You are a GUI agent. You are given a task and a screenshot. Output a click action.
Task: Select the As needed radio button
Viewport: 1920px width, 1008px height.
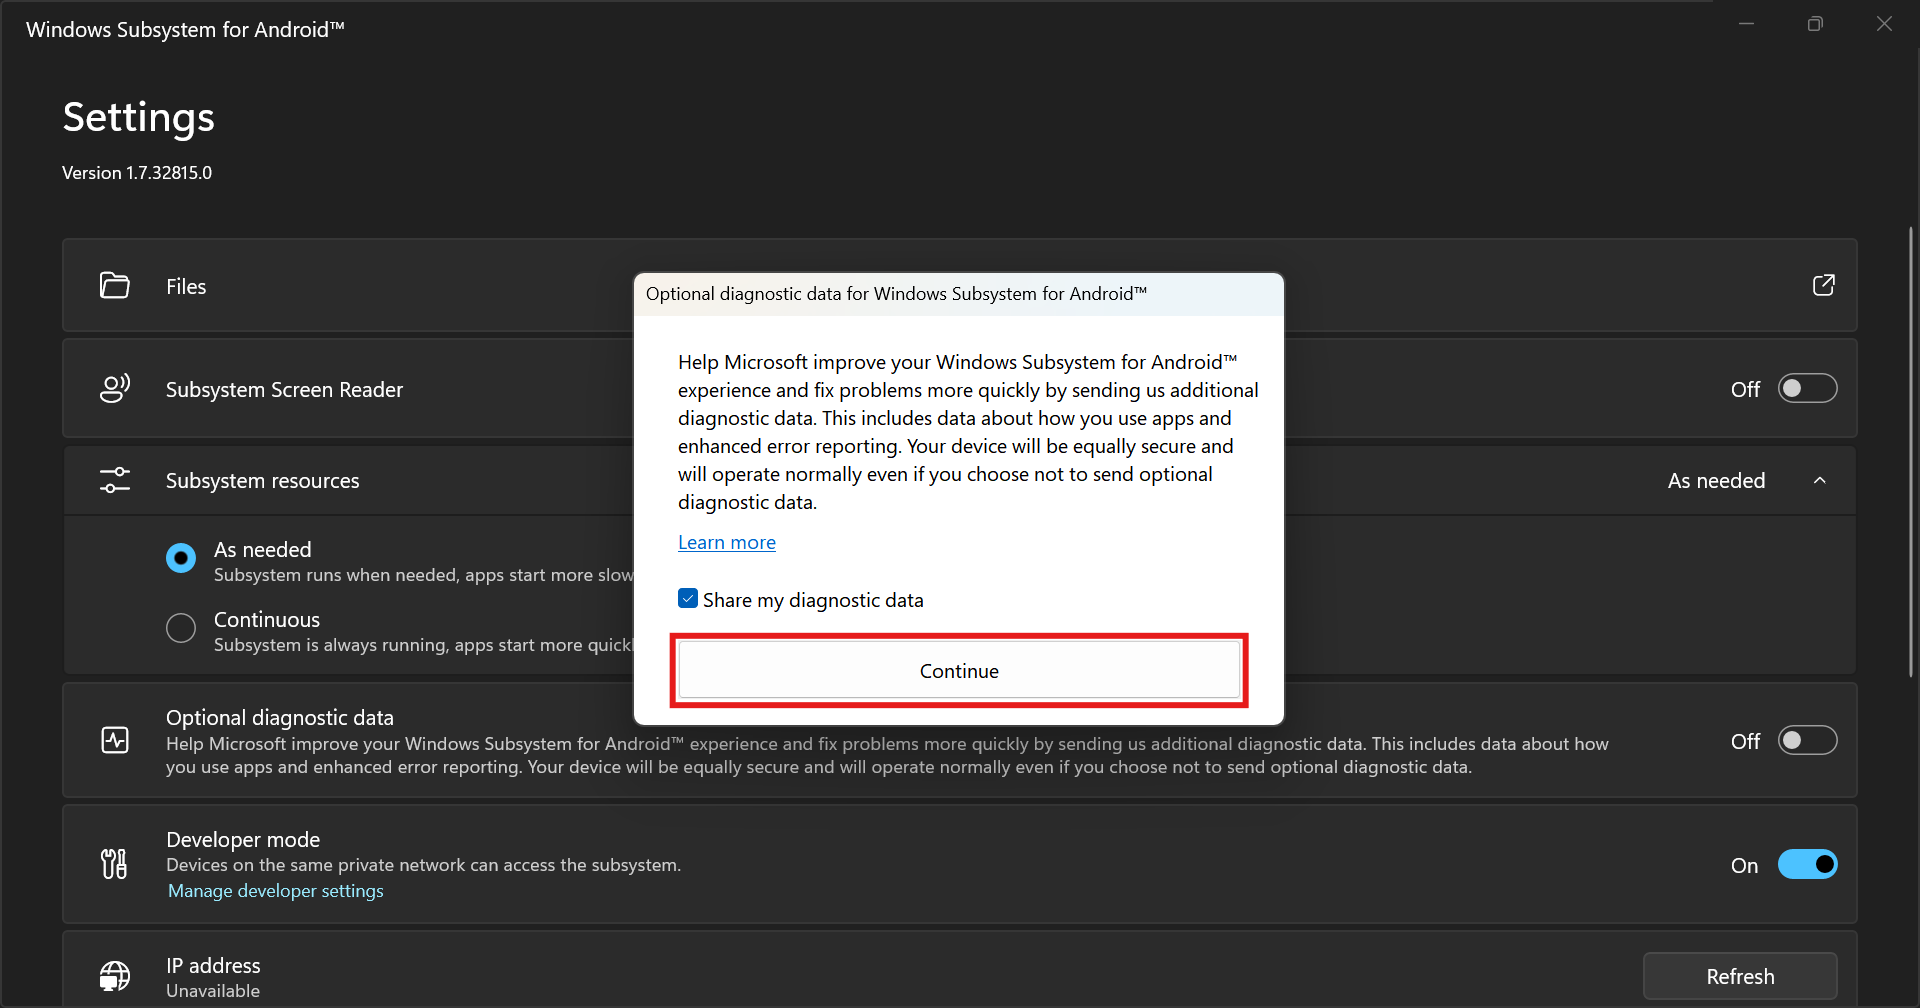[181, 558]
